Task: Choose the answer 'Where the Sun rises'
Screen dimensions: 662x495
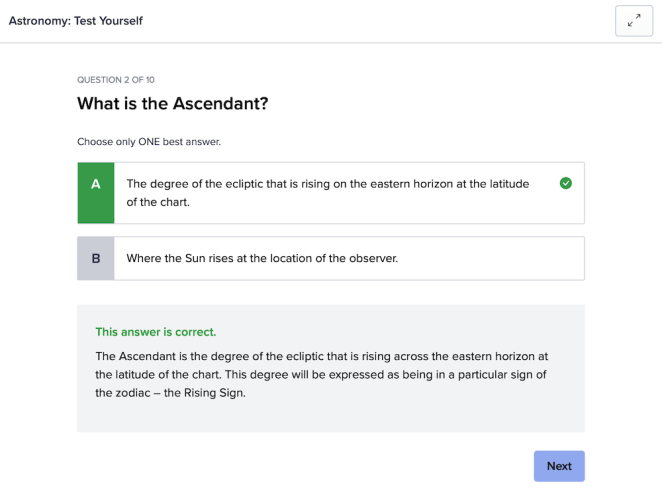Action: pyautogui.click(x=262, y=258)
